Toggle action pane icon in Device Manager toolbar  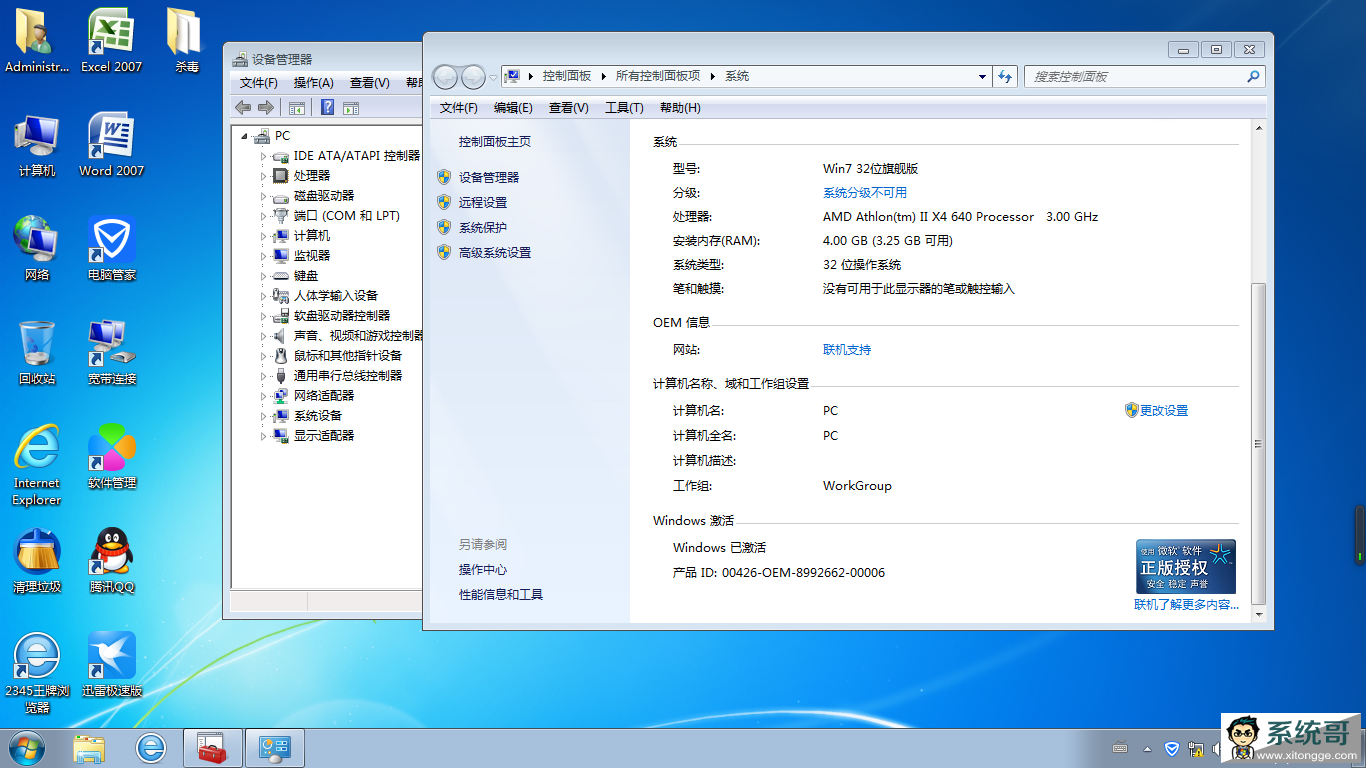tap(351, 108)
